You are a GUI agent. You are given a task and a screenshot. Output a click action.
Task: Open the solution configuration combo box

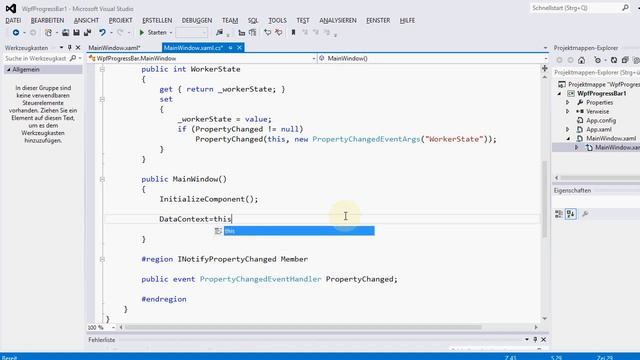(x=191, y=32)
